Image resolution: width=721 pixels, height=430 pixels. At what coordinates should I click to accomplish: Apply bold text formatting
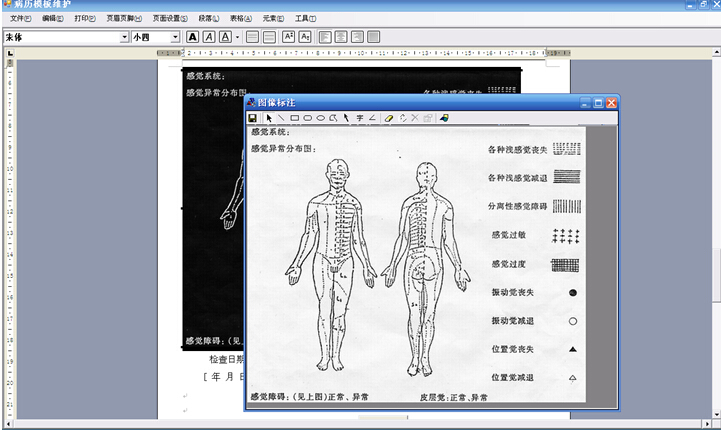pyautogui.click(x=193, y=37)
